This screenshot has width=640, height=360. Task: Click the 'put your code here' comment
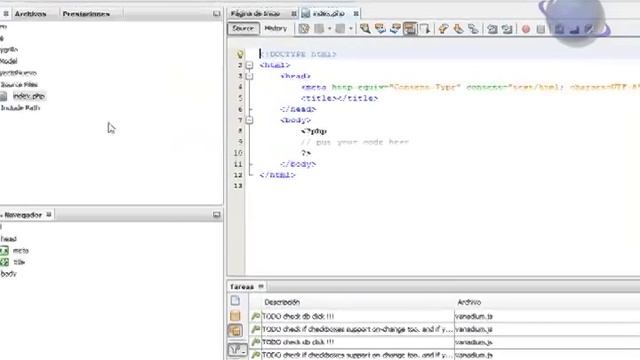(355, 142)
